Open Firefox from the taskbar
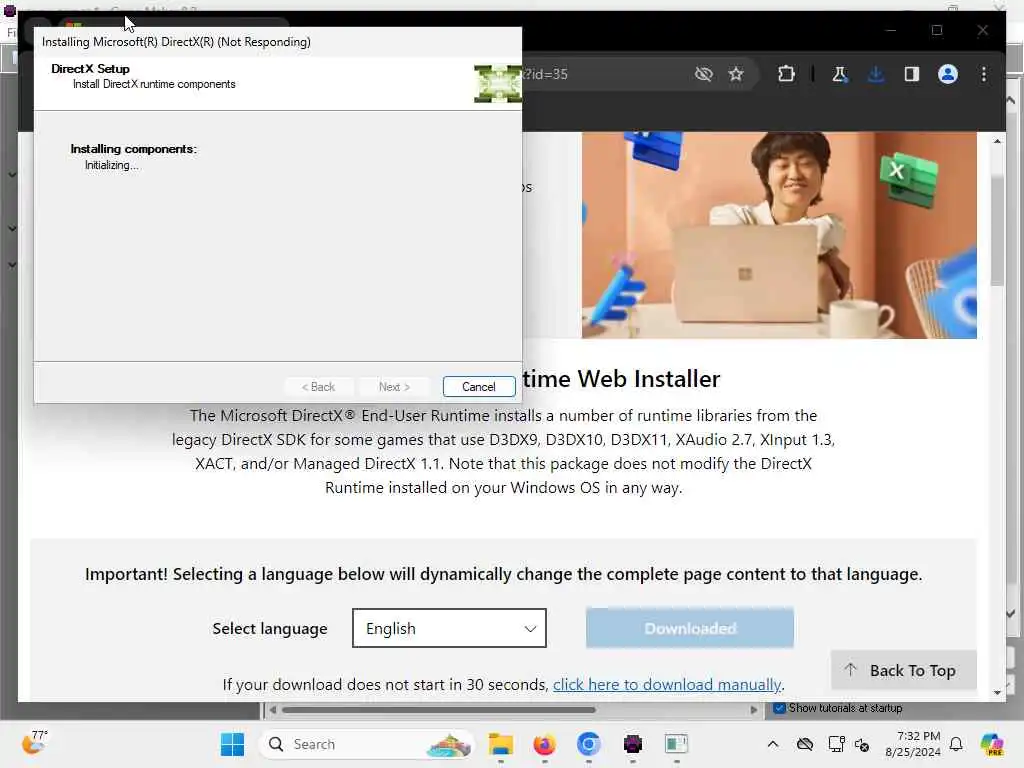1024x768 pixels. pos(544,744)
